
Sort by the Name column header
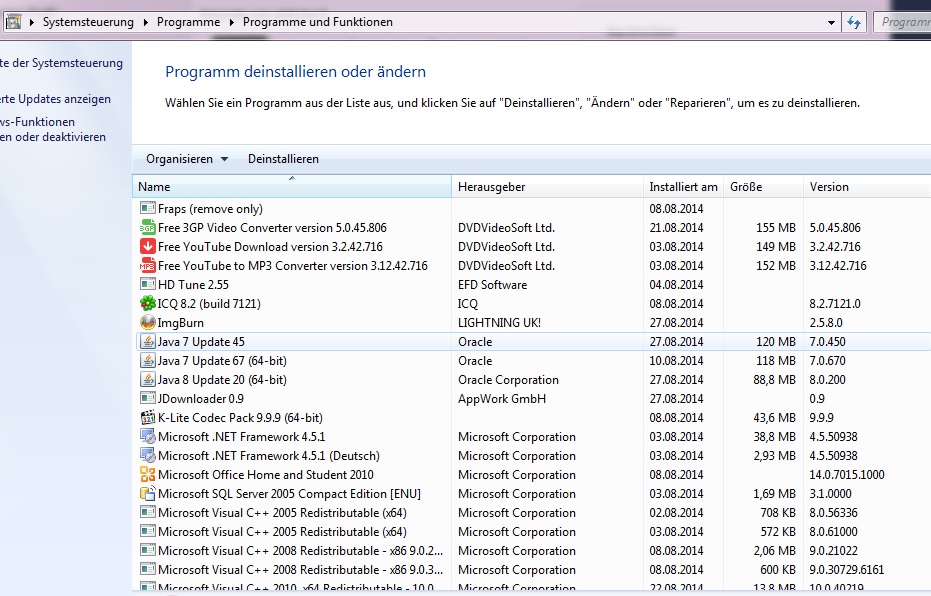pyautogui.click(x=292, y=186)
